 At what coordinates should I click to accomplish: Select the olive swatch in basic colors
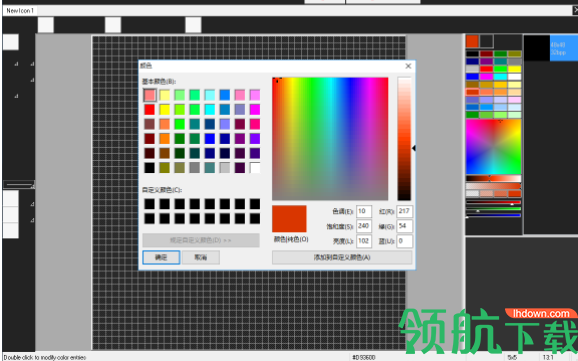click(164, 168)
